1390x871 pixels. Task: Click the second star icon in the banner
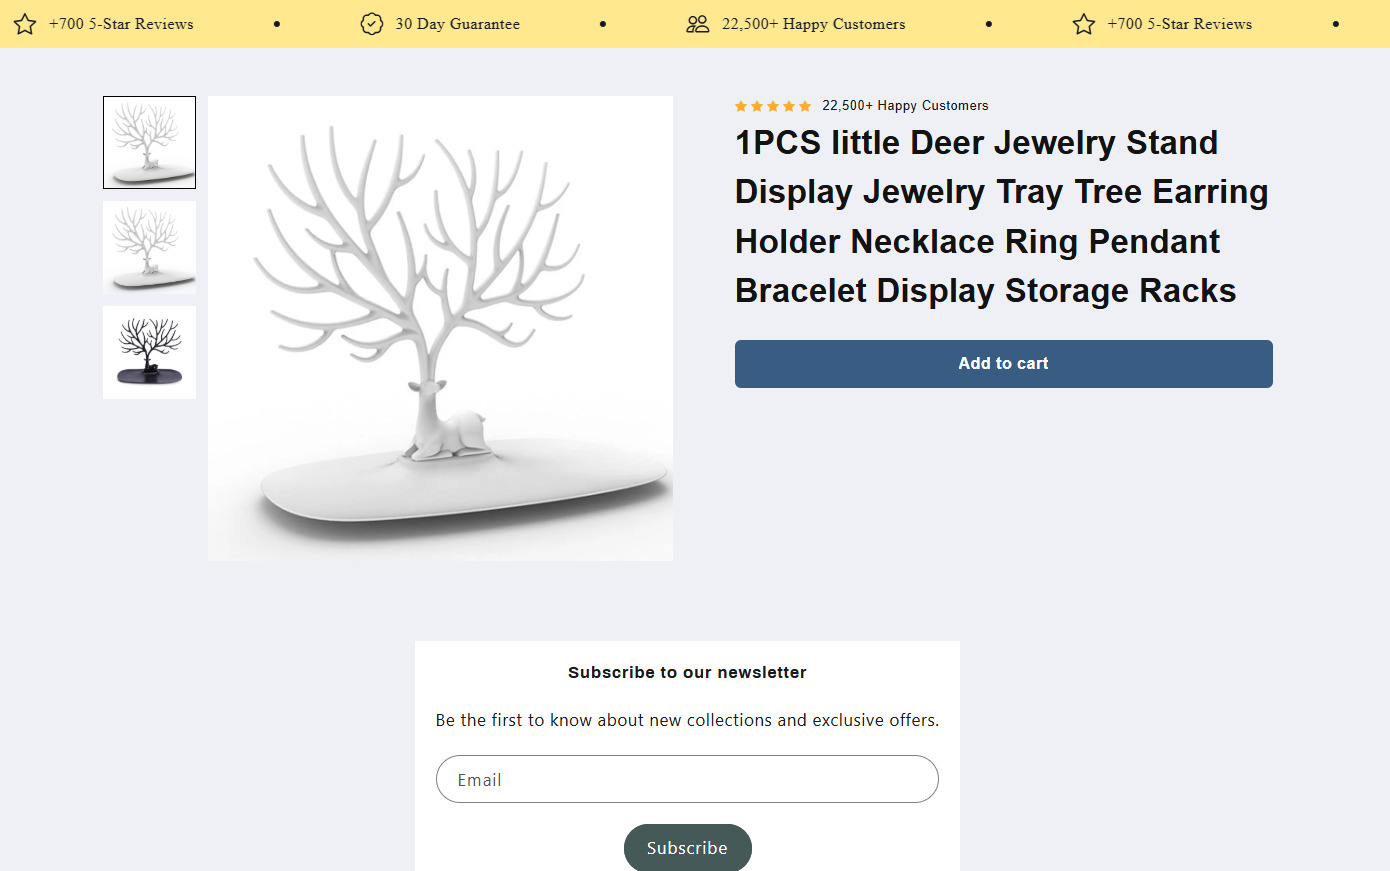click(1084, 24)
